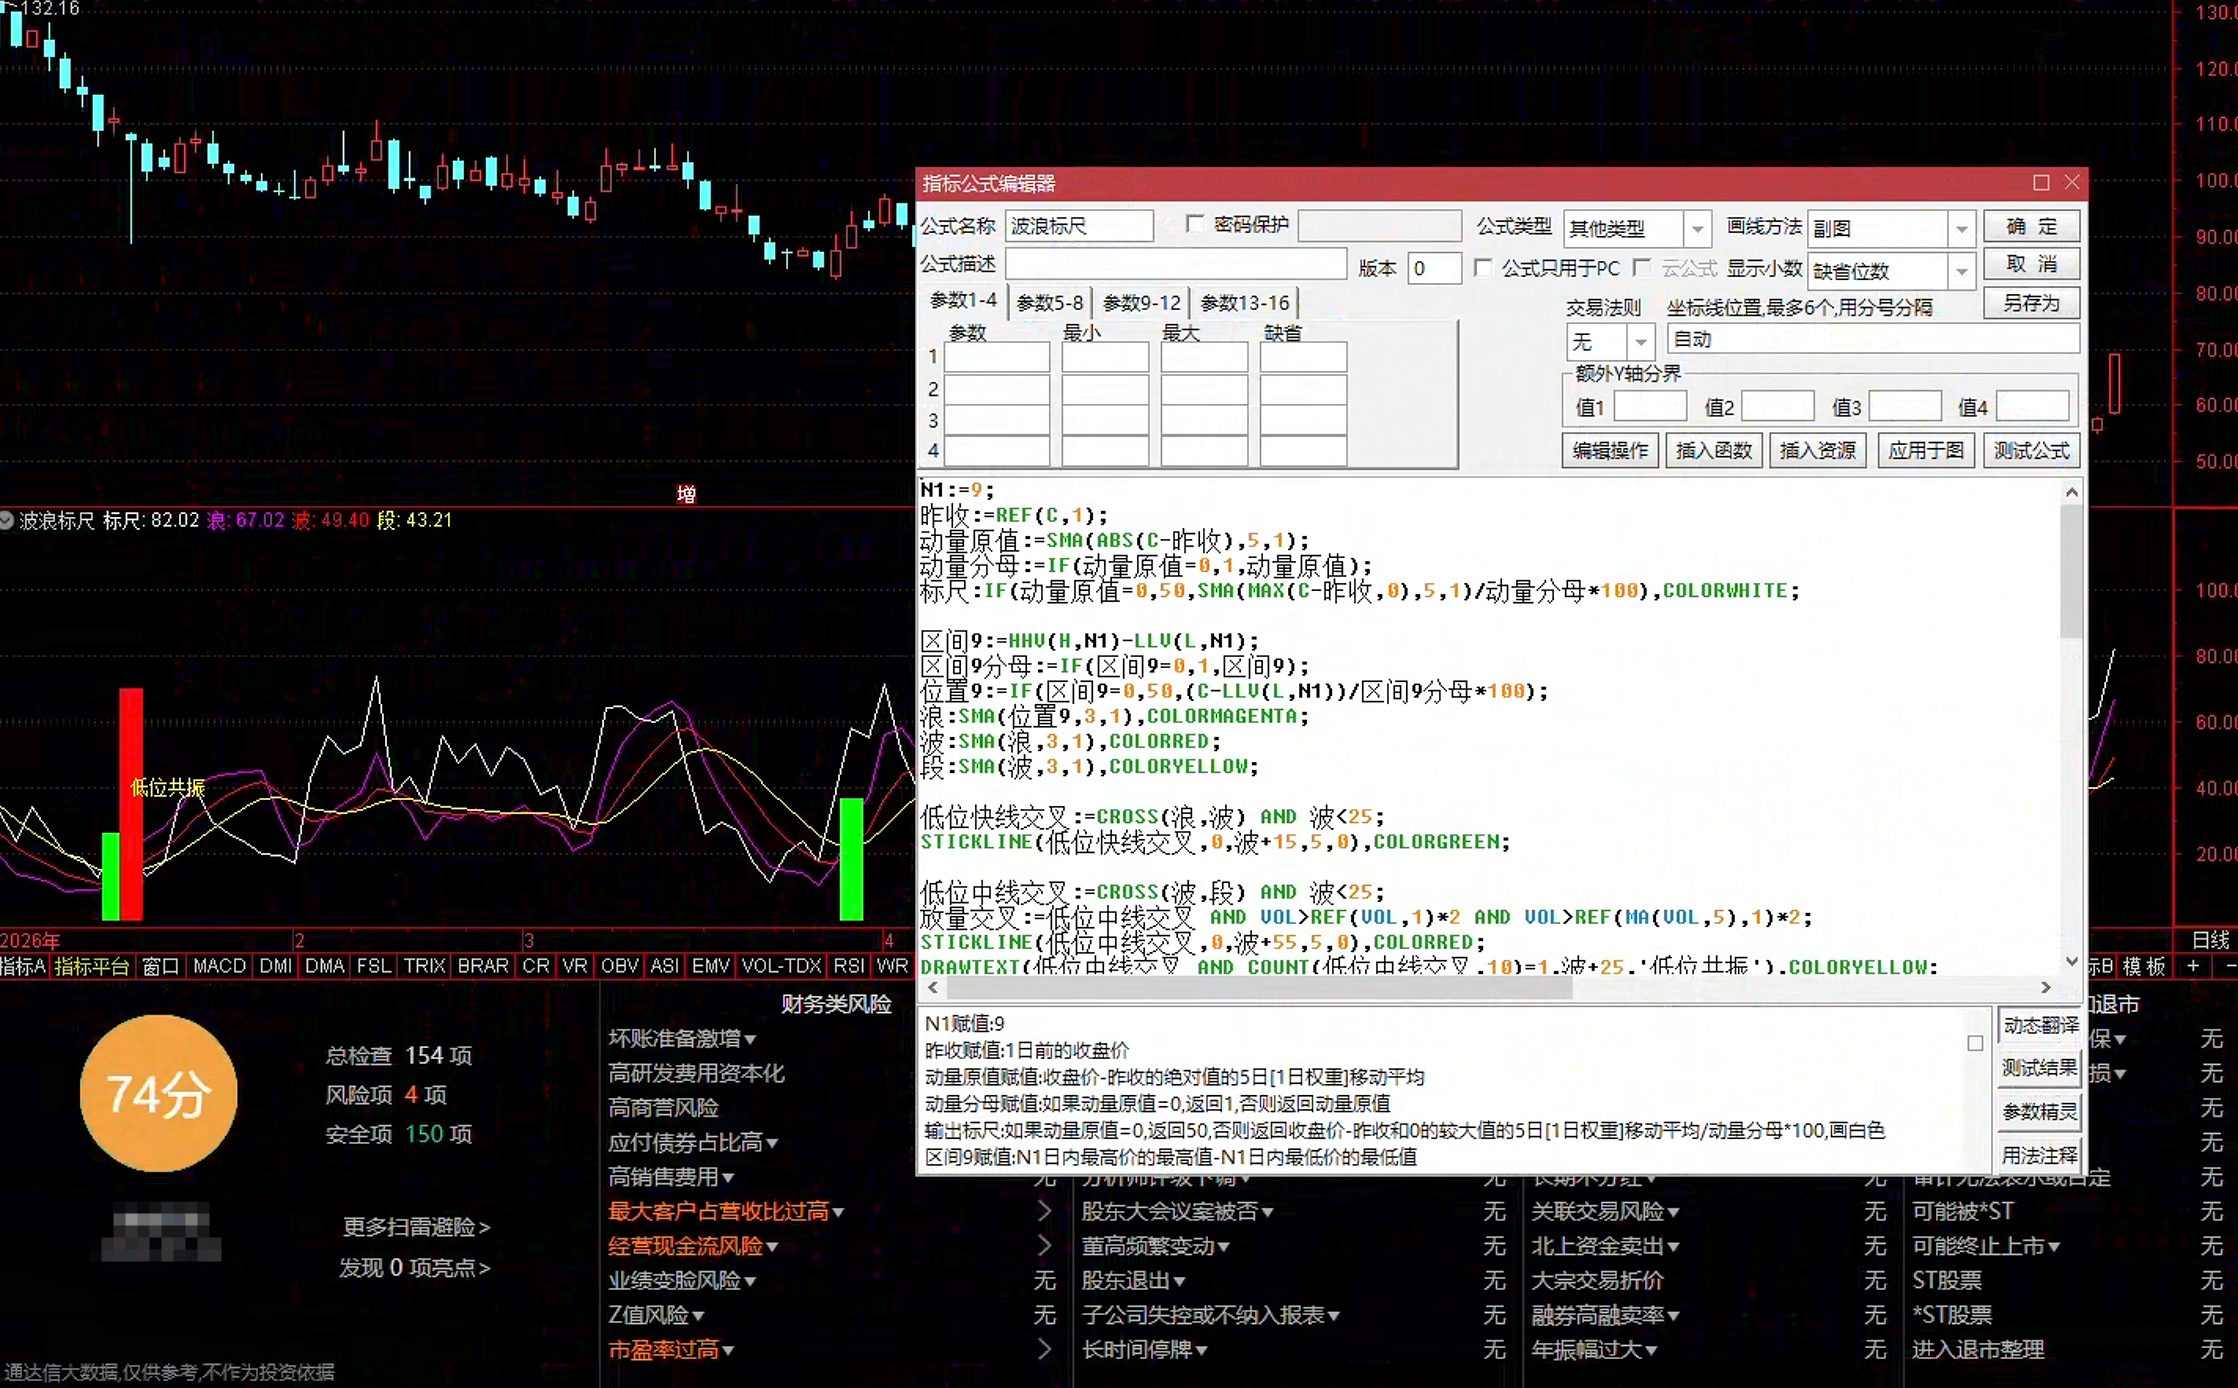This screenshot has width=2238, height=1388.
Task: Open the arrow beside 最大客户占营收比过高
Action: [x=1044, y=1211]
